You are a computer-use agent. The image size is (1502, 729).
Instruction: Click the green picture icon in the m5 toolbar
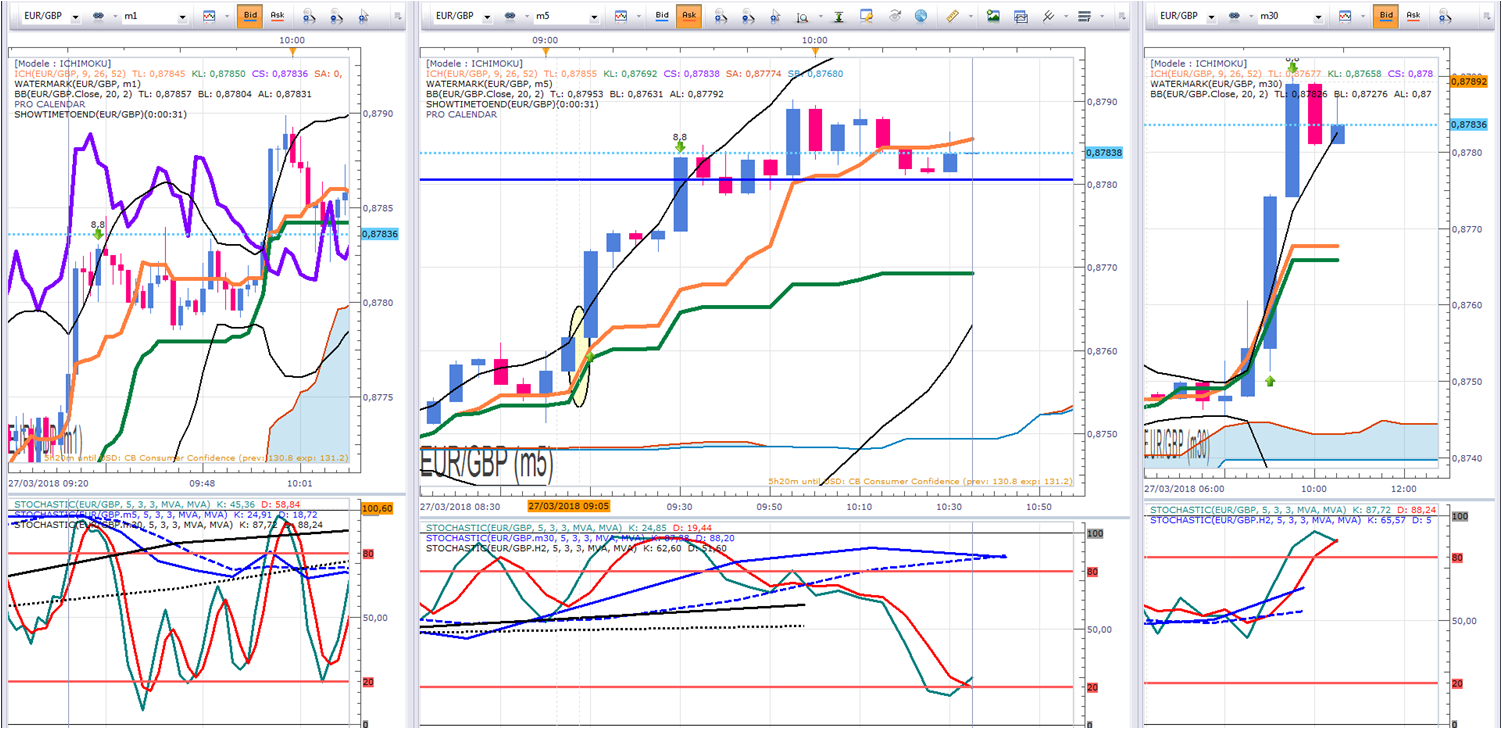pyautogui.click(x=993, y=16)
